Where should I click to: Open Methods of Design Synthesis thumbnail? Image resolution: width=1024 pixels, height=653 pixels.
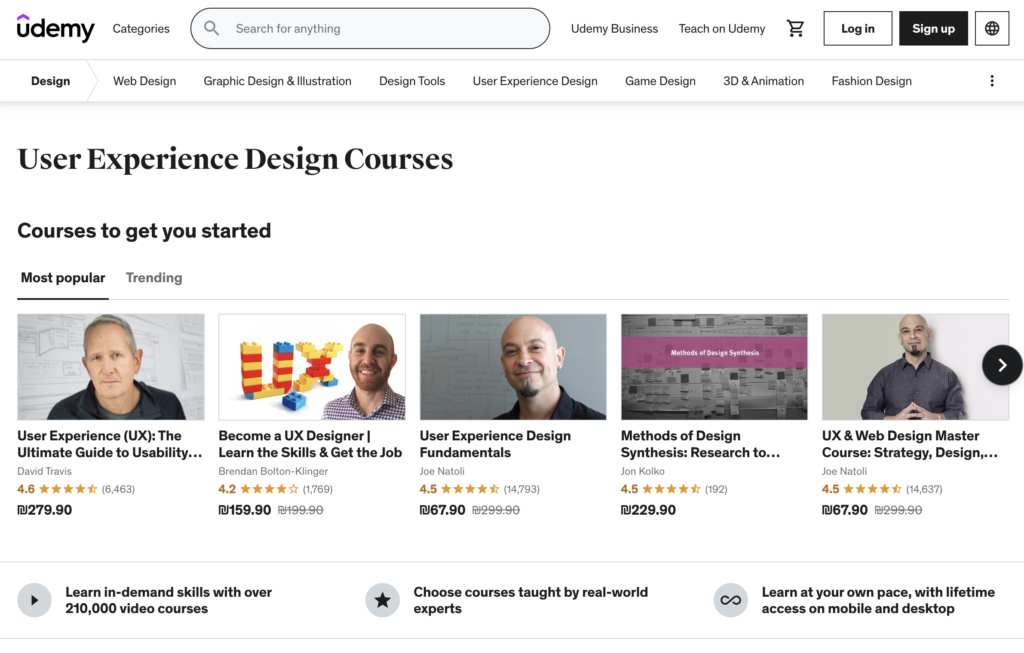(714, 367)
